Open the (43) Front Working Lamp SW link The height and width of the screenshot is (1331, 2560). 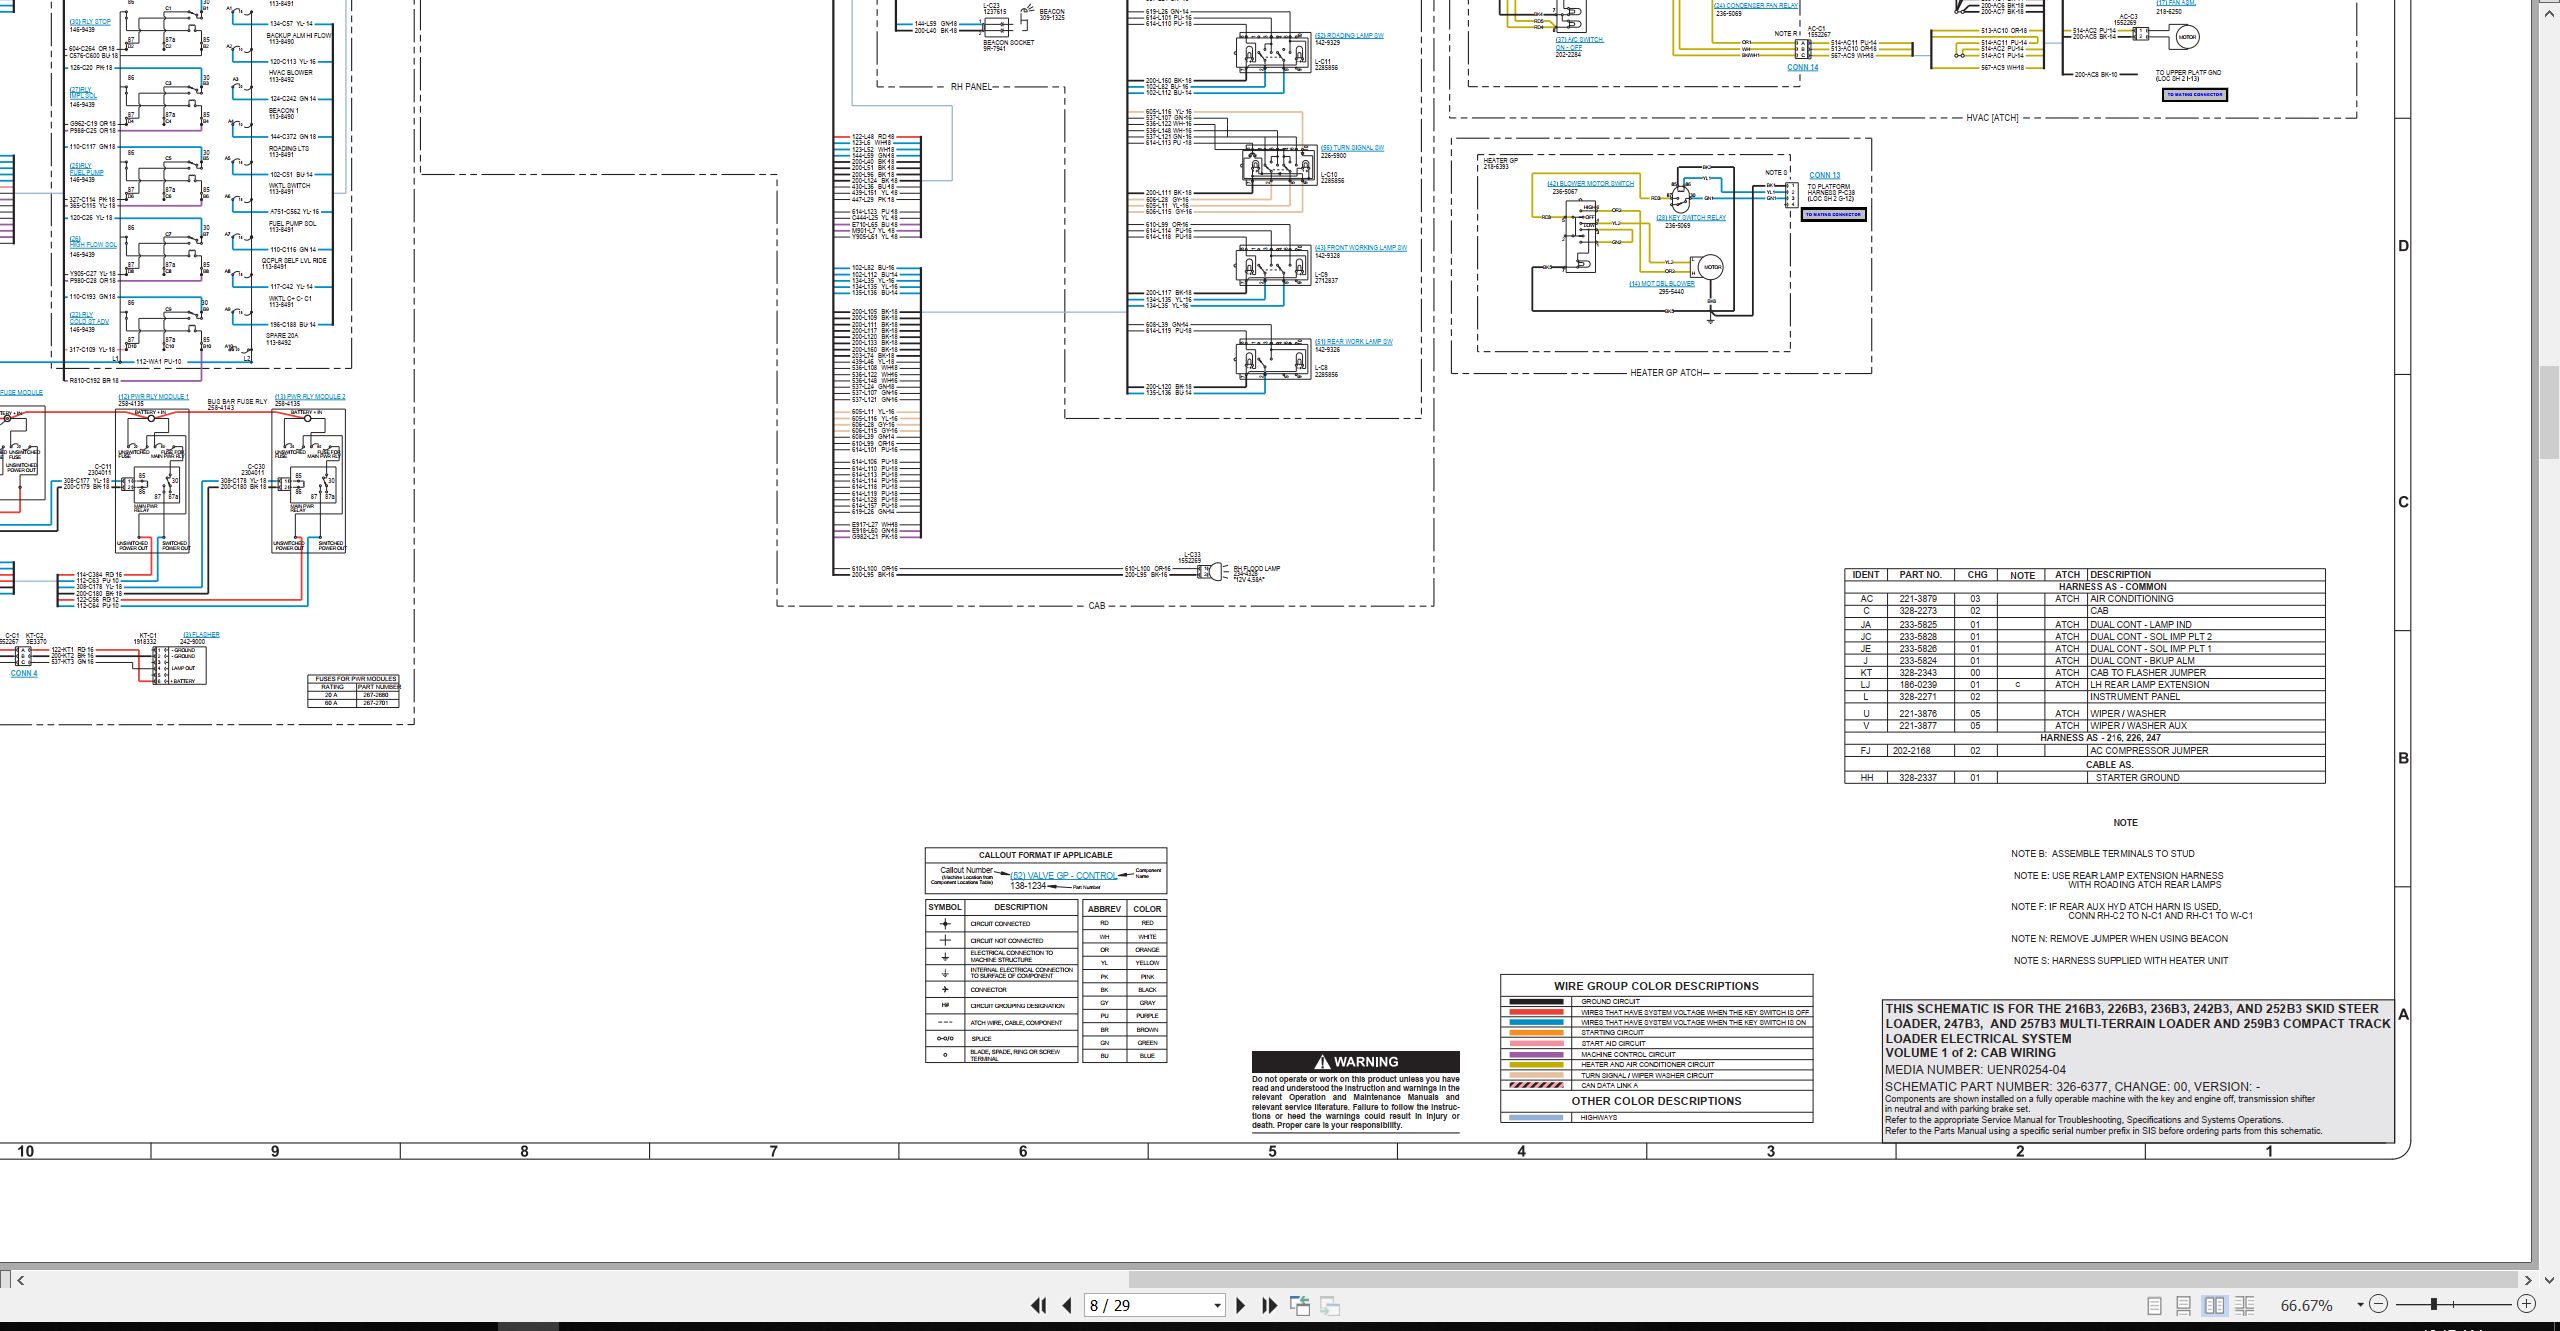tap(1360, 248)
